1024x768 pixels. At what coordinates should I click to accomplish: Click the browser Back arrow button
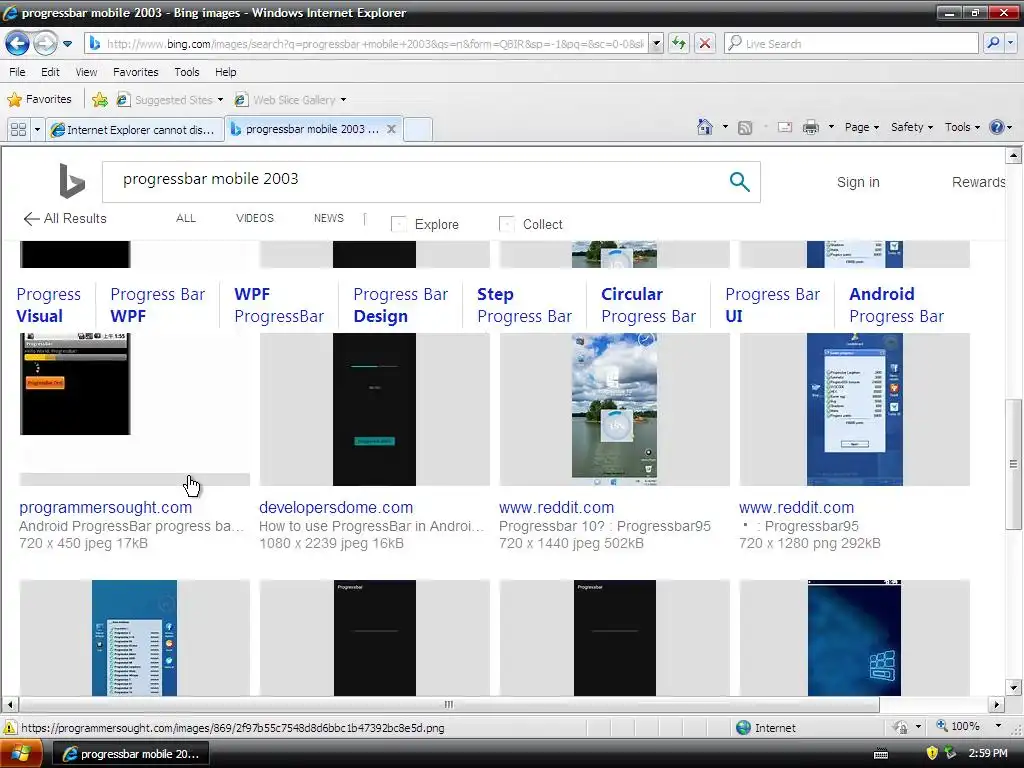coord(18,44)
